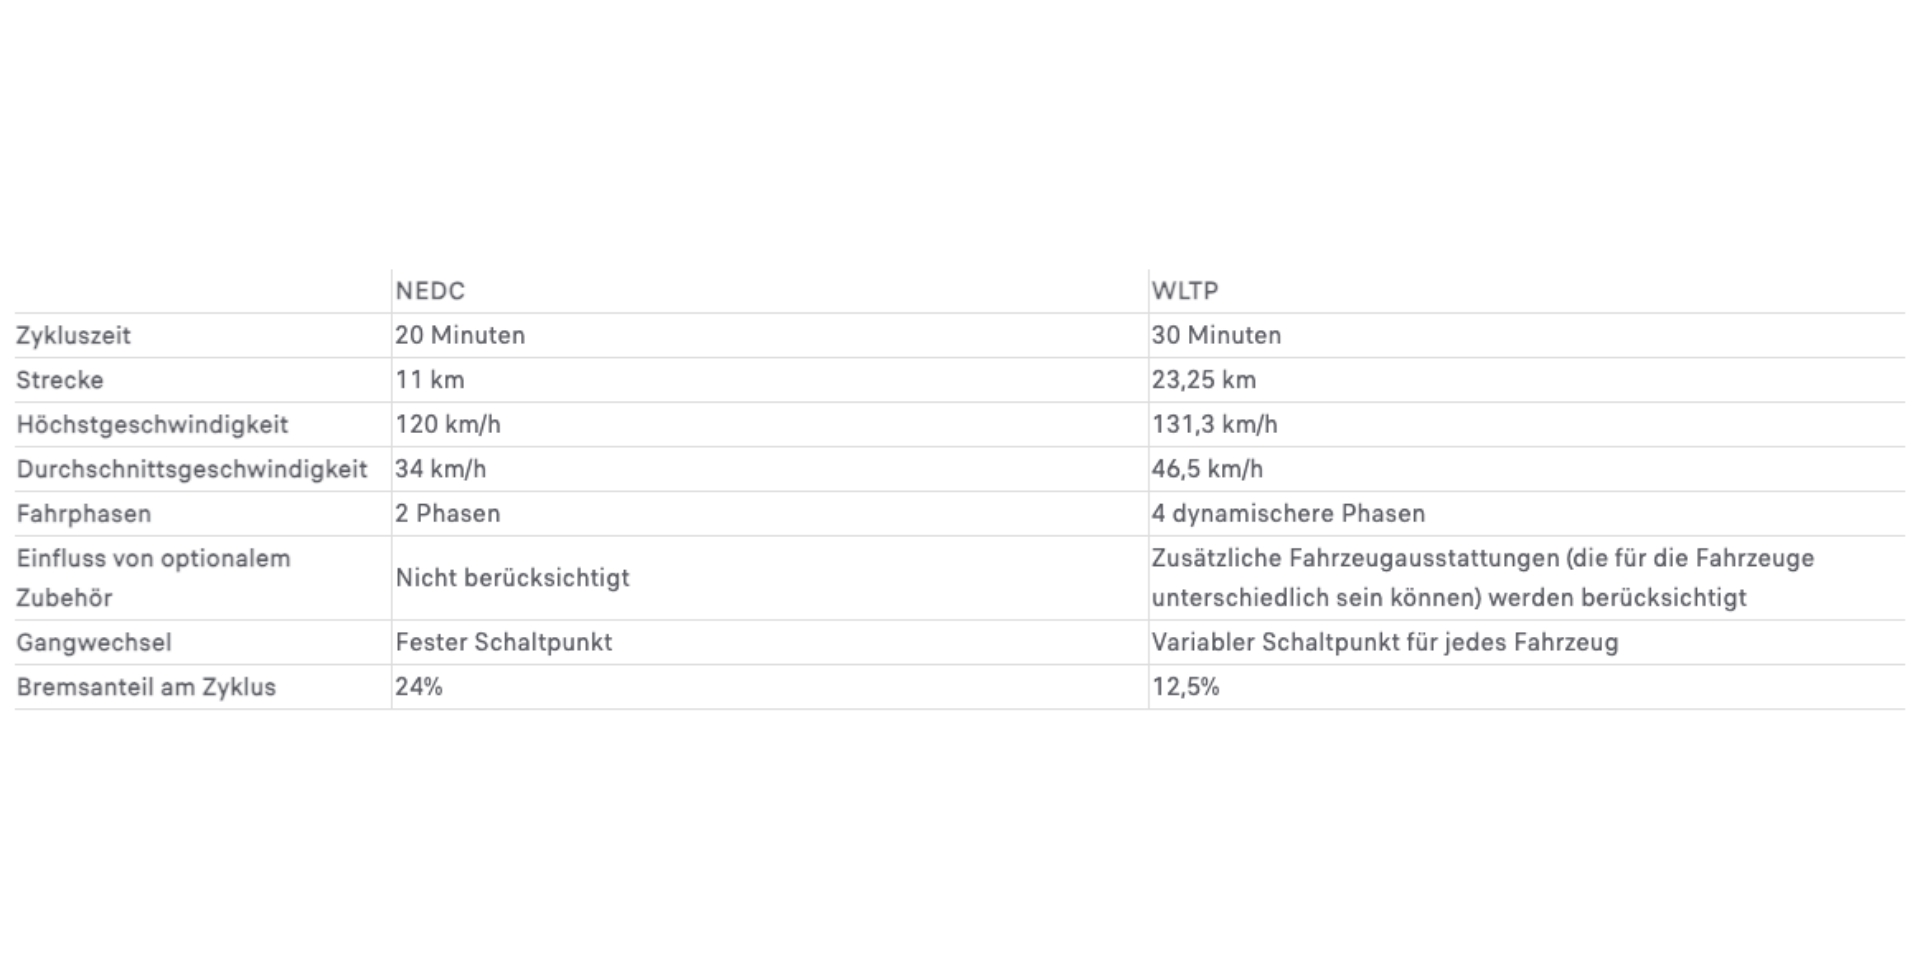Image resolution: width=1920 pixels, height=960 pixels.
Task: Click the Nicht berücksichtigt cell
Action: [512, 578]
